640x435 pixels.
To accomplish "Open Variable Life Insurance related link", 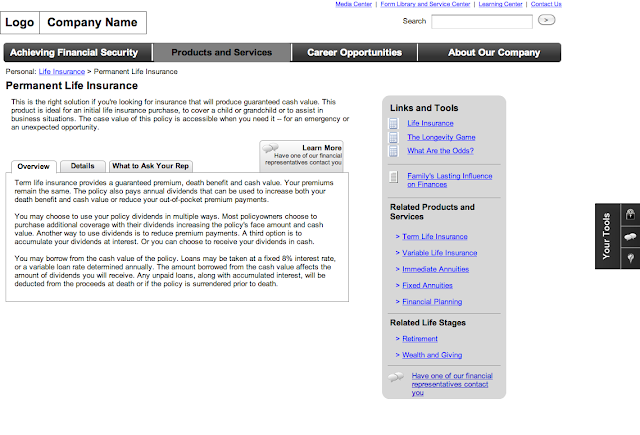I will tap(440, 253).
